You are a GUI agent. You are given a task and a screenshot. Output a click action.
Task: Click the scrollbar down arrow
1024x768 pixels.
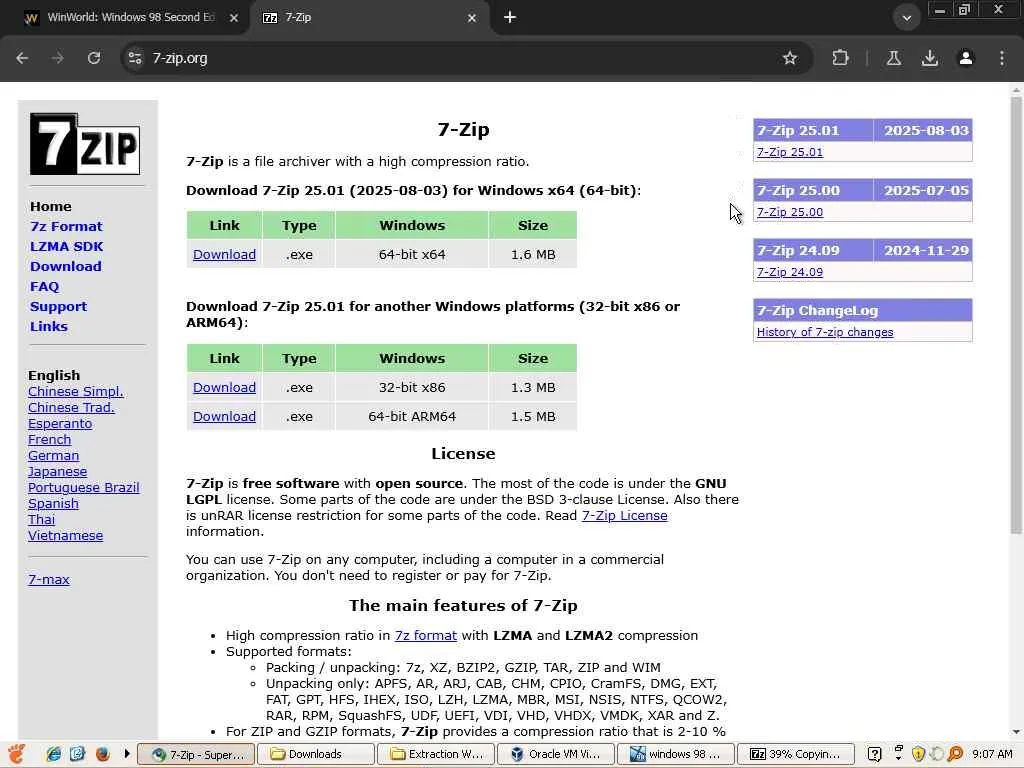point(1016,733)
